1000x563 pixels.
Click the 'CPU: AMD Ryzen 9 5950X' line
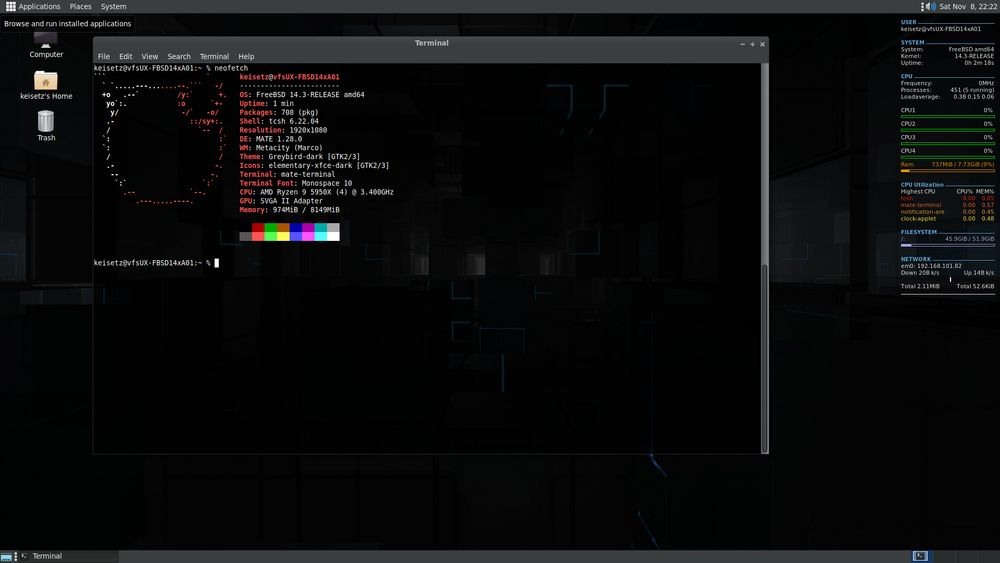click(x=316, y=192)
